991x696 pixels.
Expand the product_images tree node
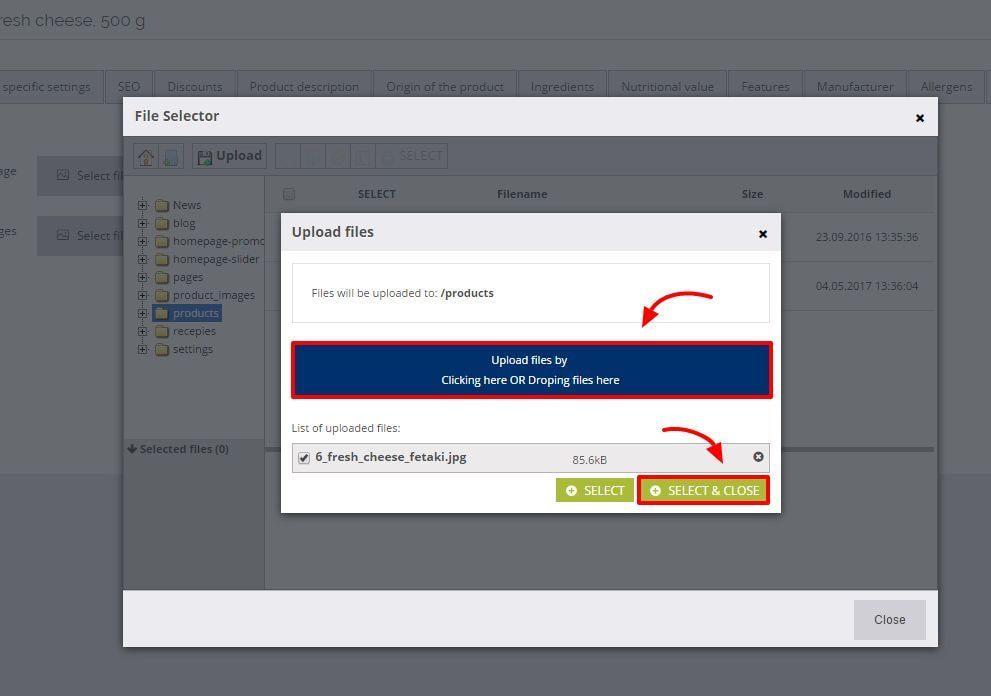143,295
